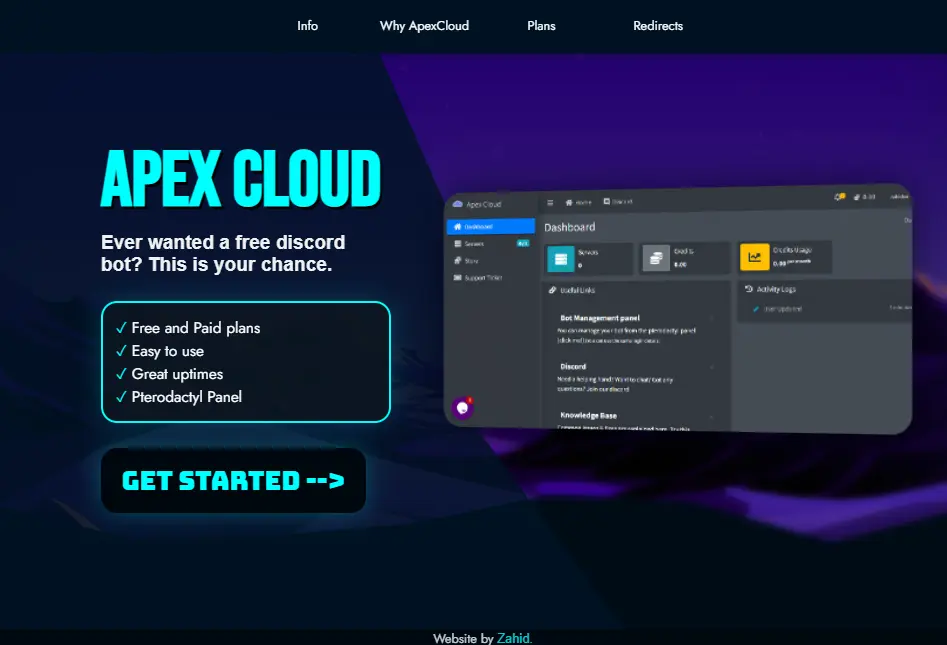
Task: Click the "Ever wanted a free discord bot?" tagline
Action: click(x=223, y=253)
